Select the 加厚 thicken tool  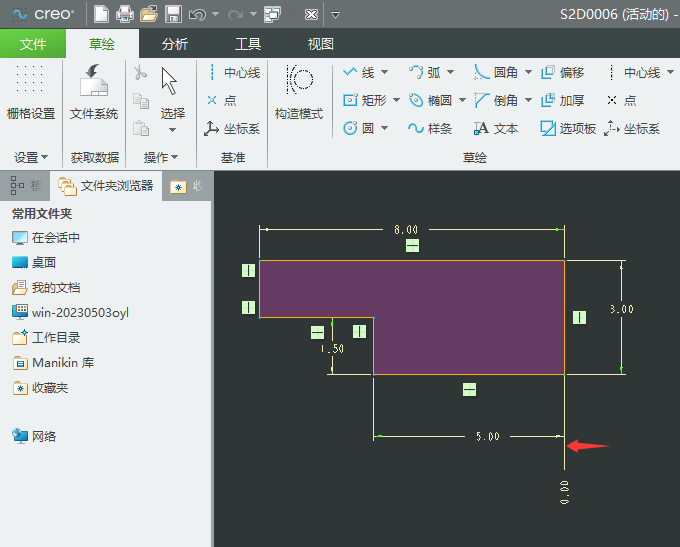point(562,101)
